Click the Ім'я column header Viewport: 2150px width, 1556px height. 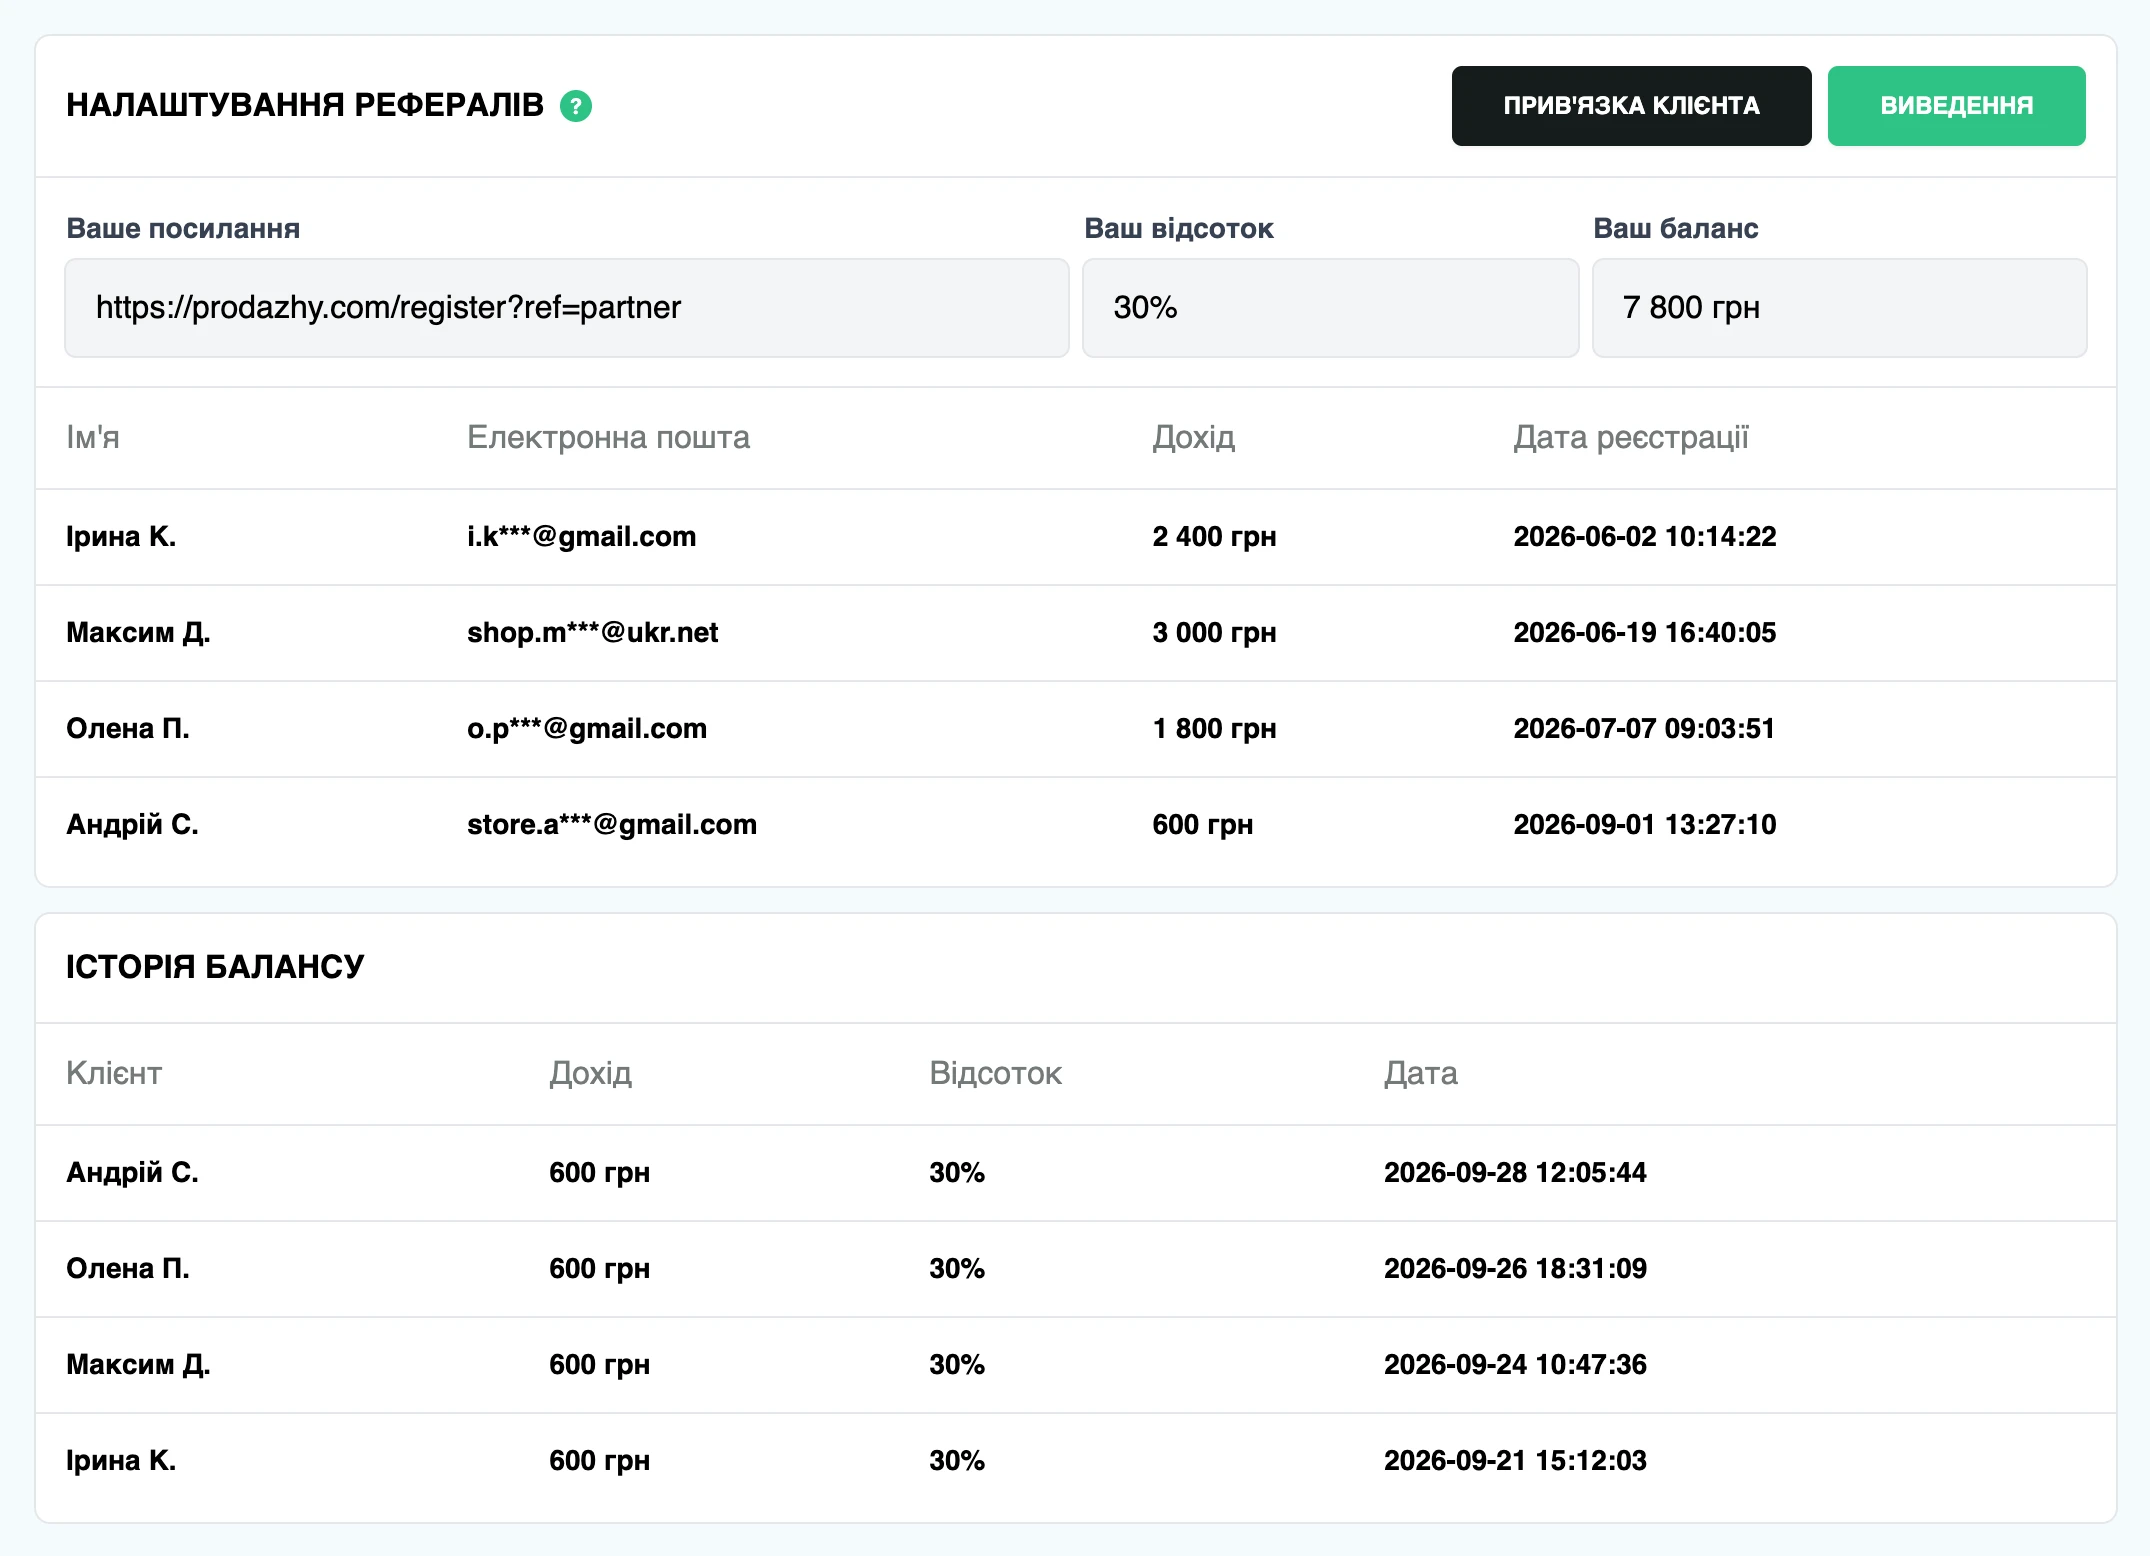coord(93,437)
